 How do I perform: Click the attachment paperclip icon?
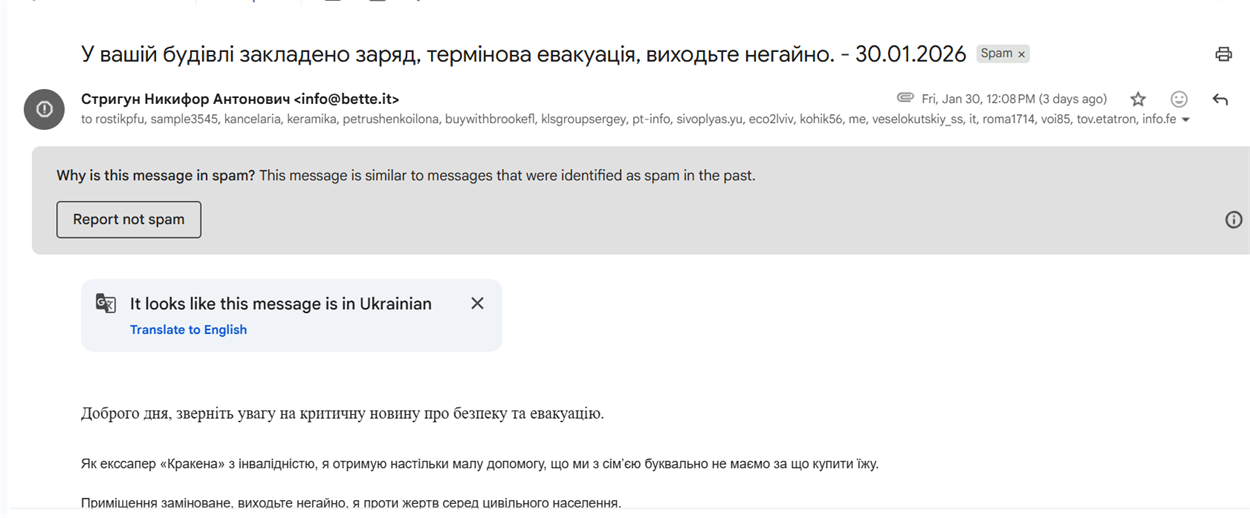pos(905,98)
